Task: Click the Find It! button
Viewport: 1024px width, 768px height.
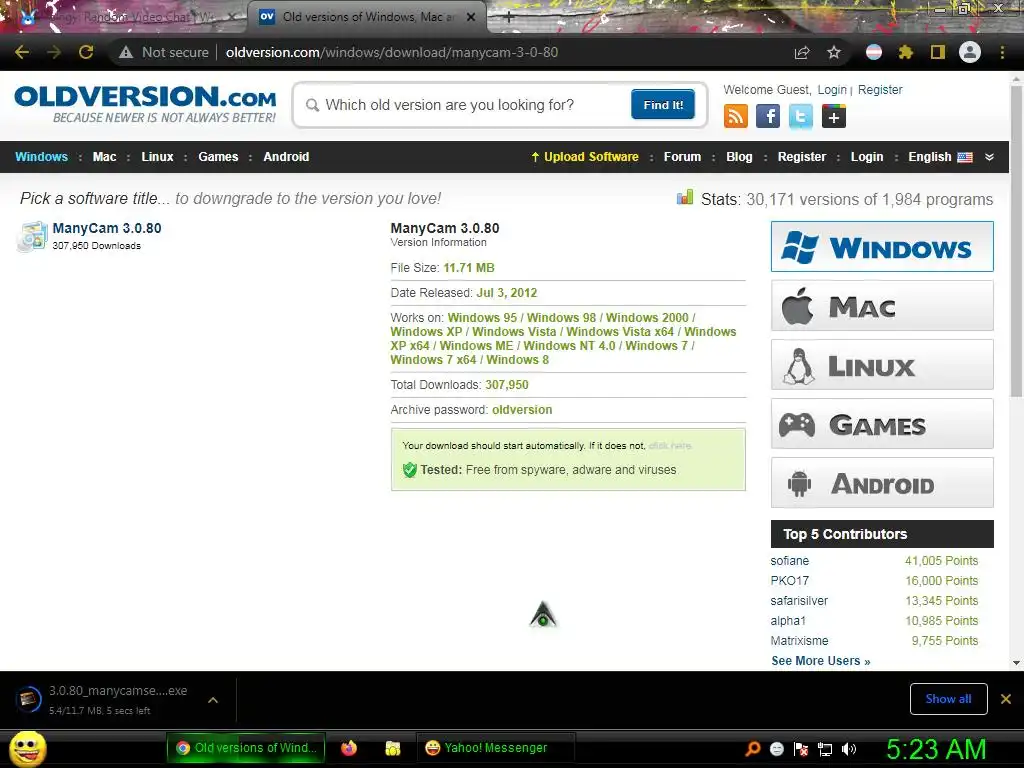Action: pos(663,104)
